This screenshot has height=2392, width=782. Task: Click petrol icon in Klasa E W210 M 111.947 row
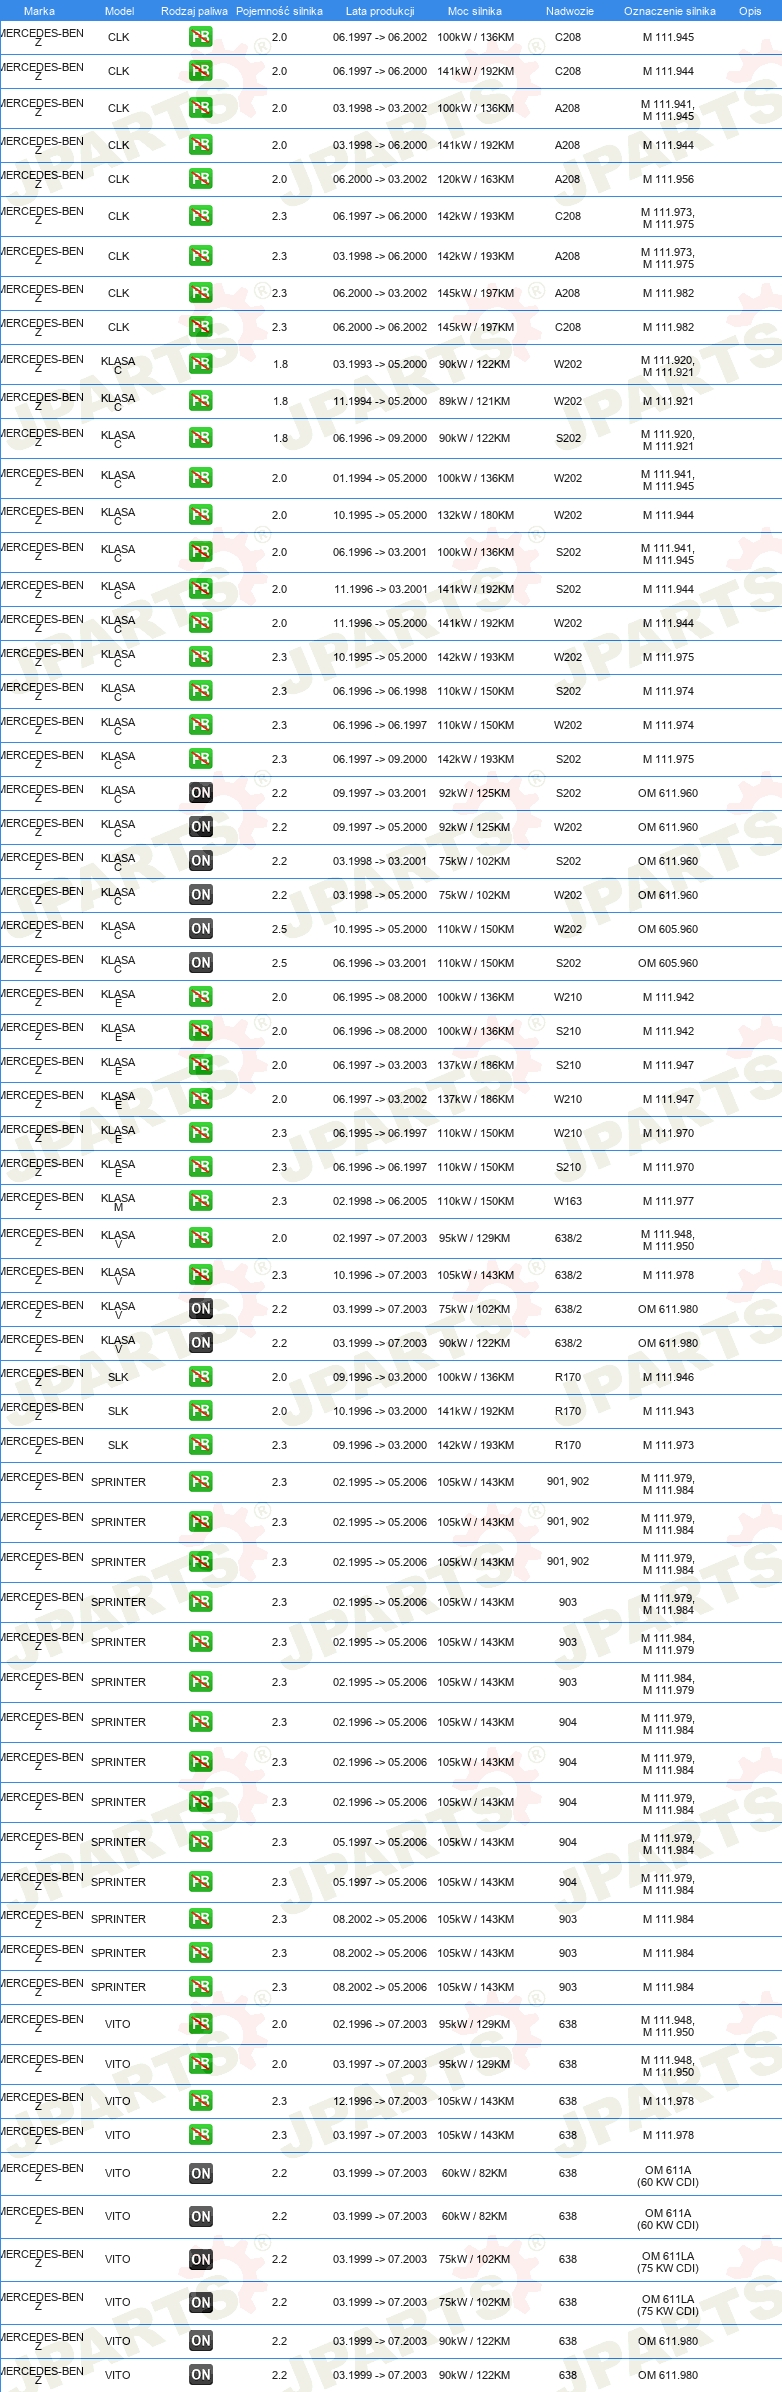tap(200, 1099)
